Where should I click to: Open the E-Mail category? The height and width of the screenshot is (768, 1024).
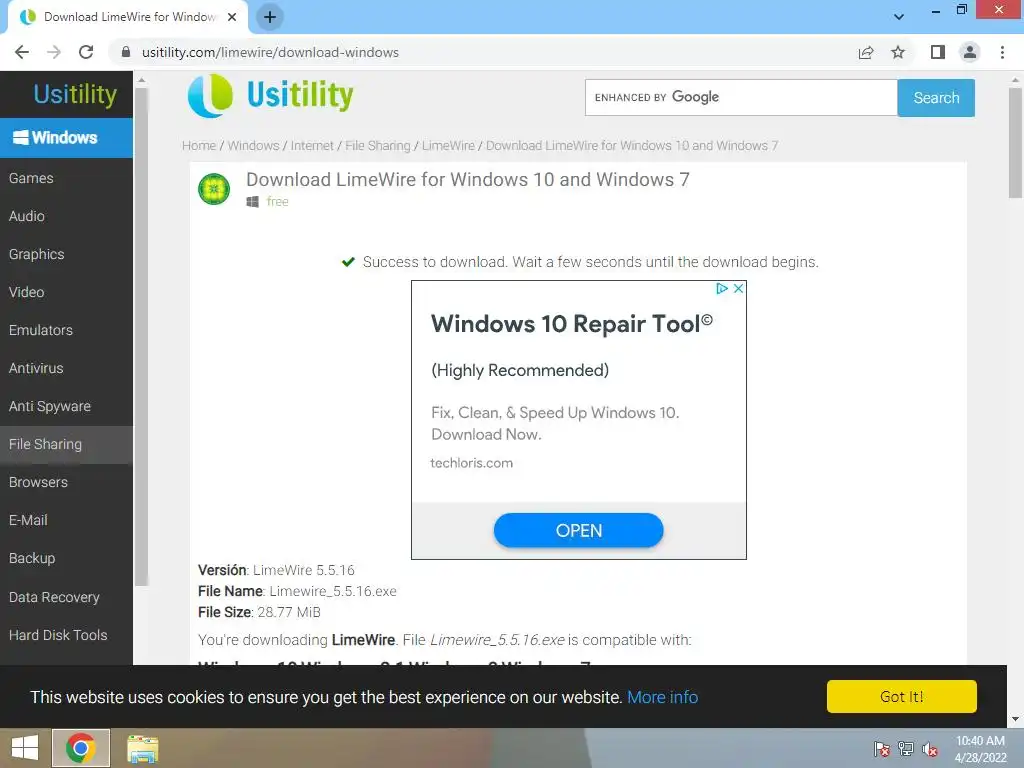click(x=66, y=520)
